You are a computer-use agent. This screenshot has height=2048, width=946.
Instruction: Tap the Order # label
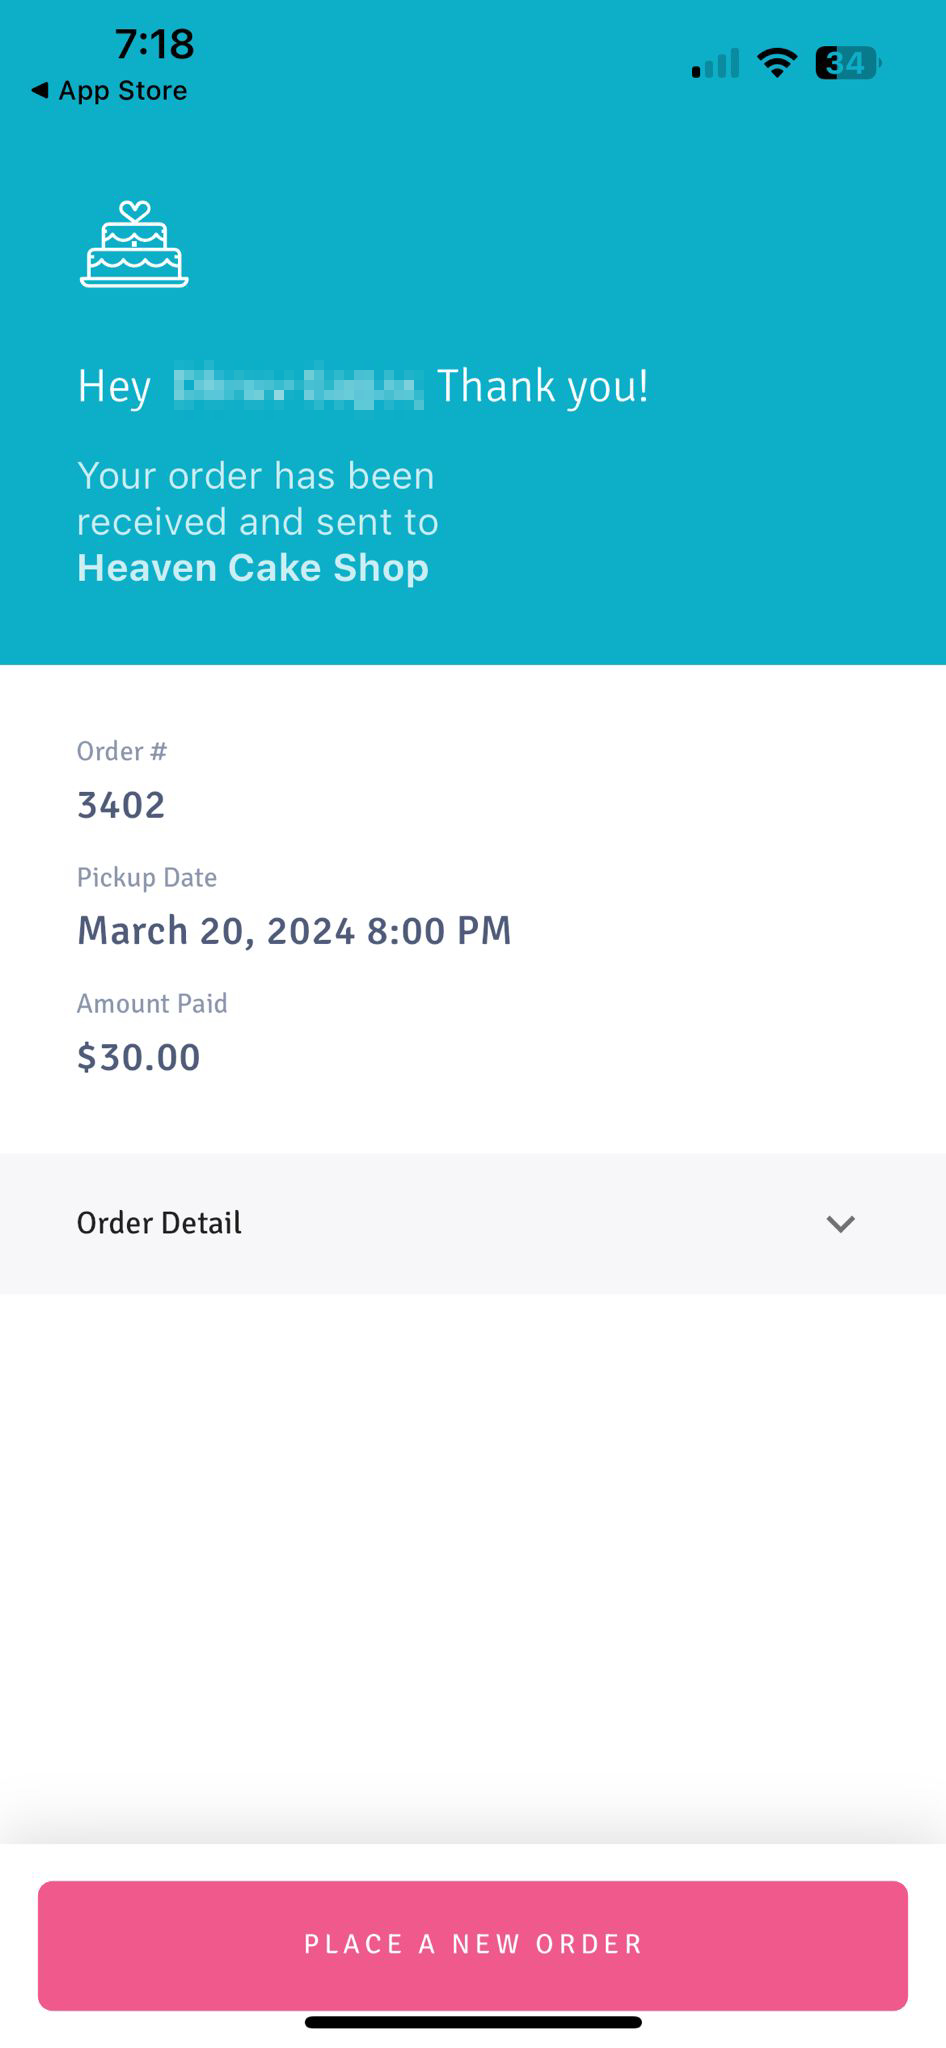click(x=122, y=751)
